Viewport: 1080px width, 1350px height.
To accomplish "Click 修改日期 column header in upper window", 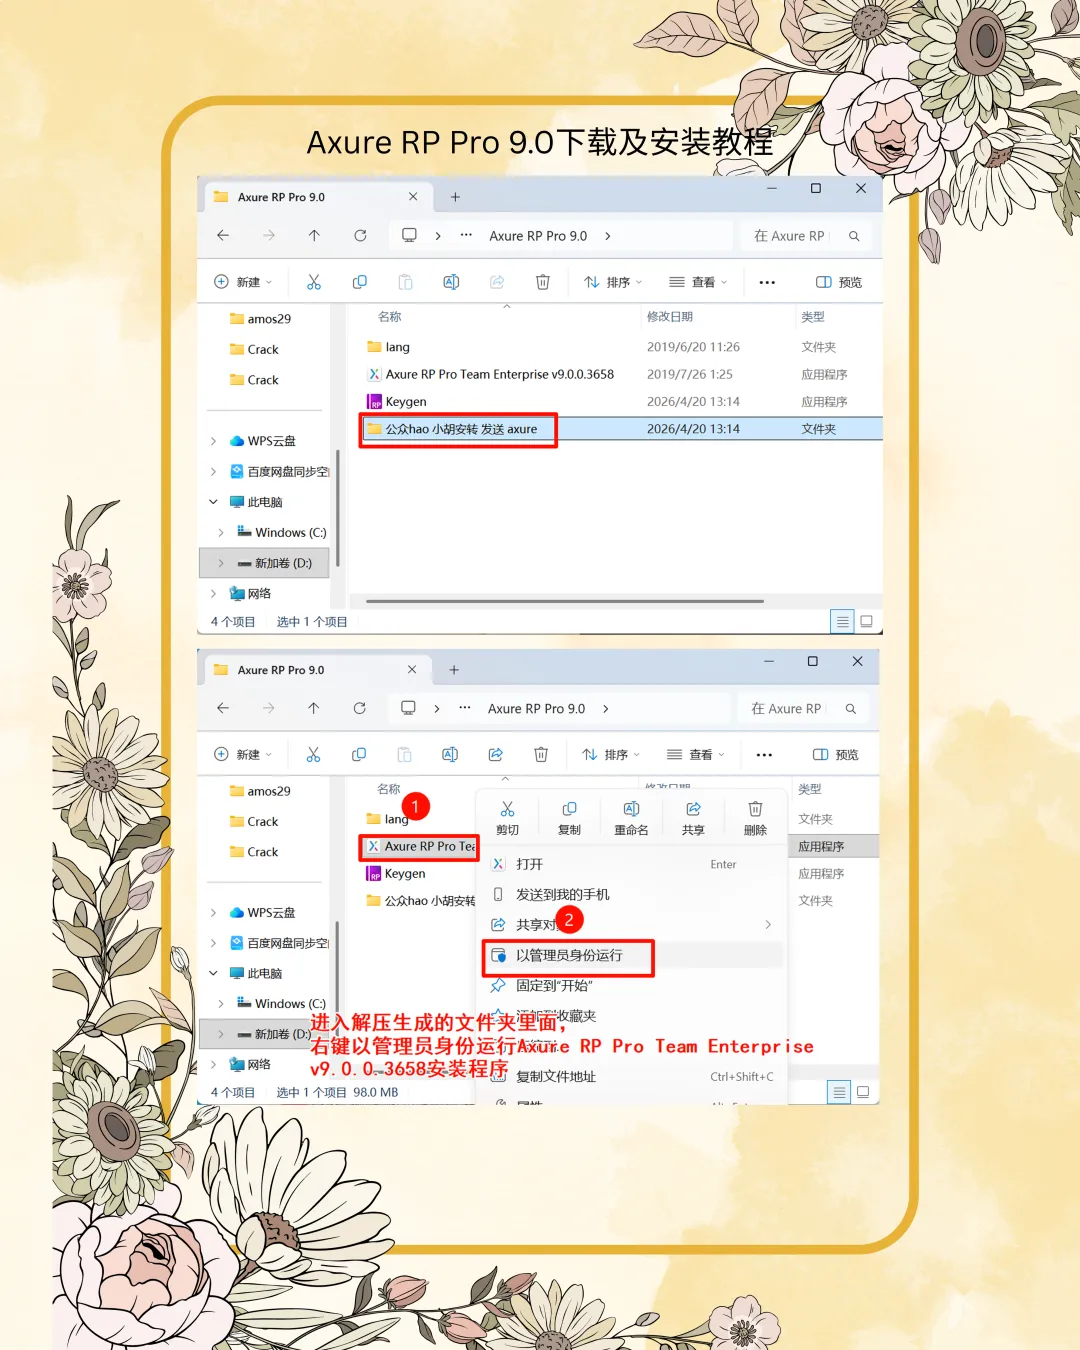I will pyautogui.click(x=670, y=317).
